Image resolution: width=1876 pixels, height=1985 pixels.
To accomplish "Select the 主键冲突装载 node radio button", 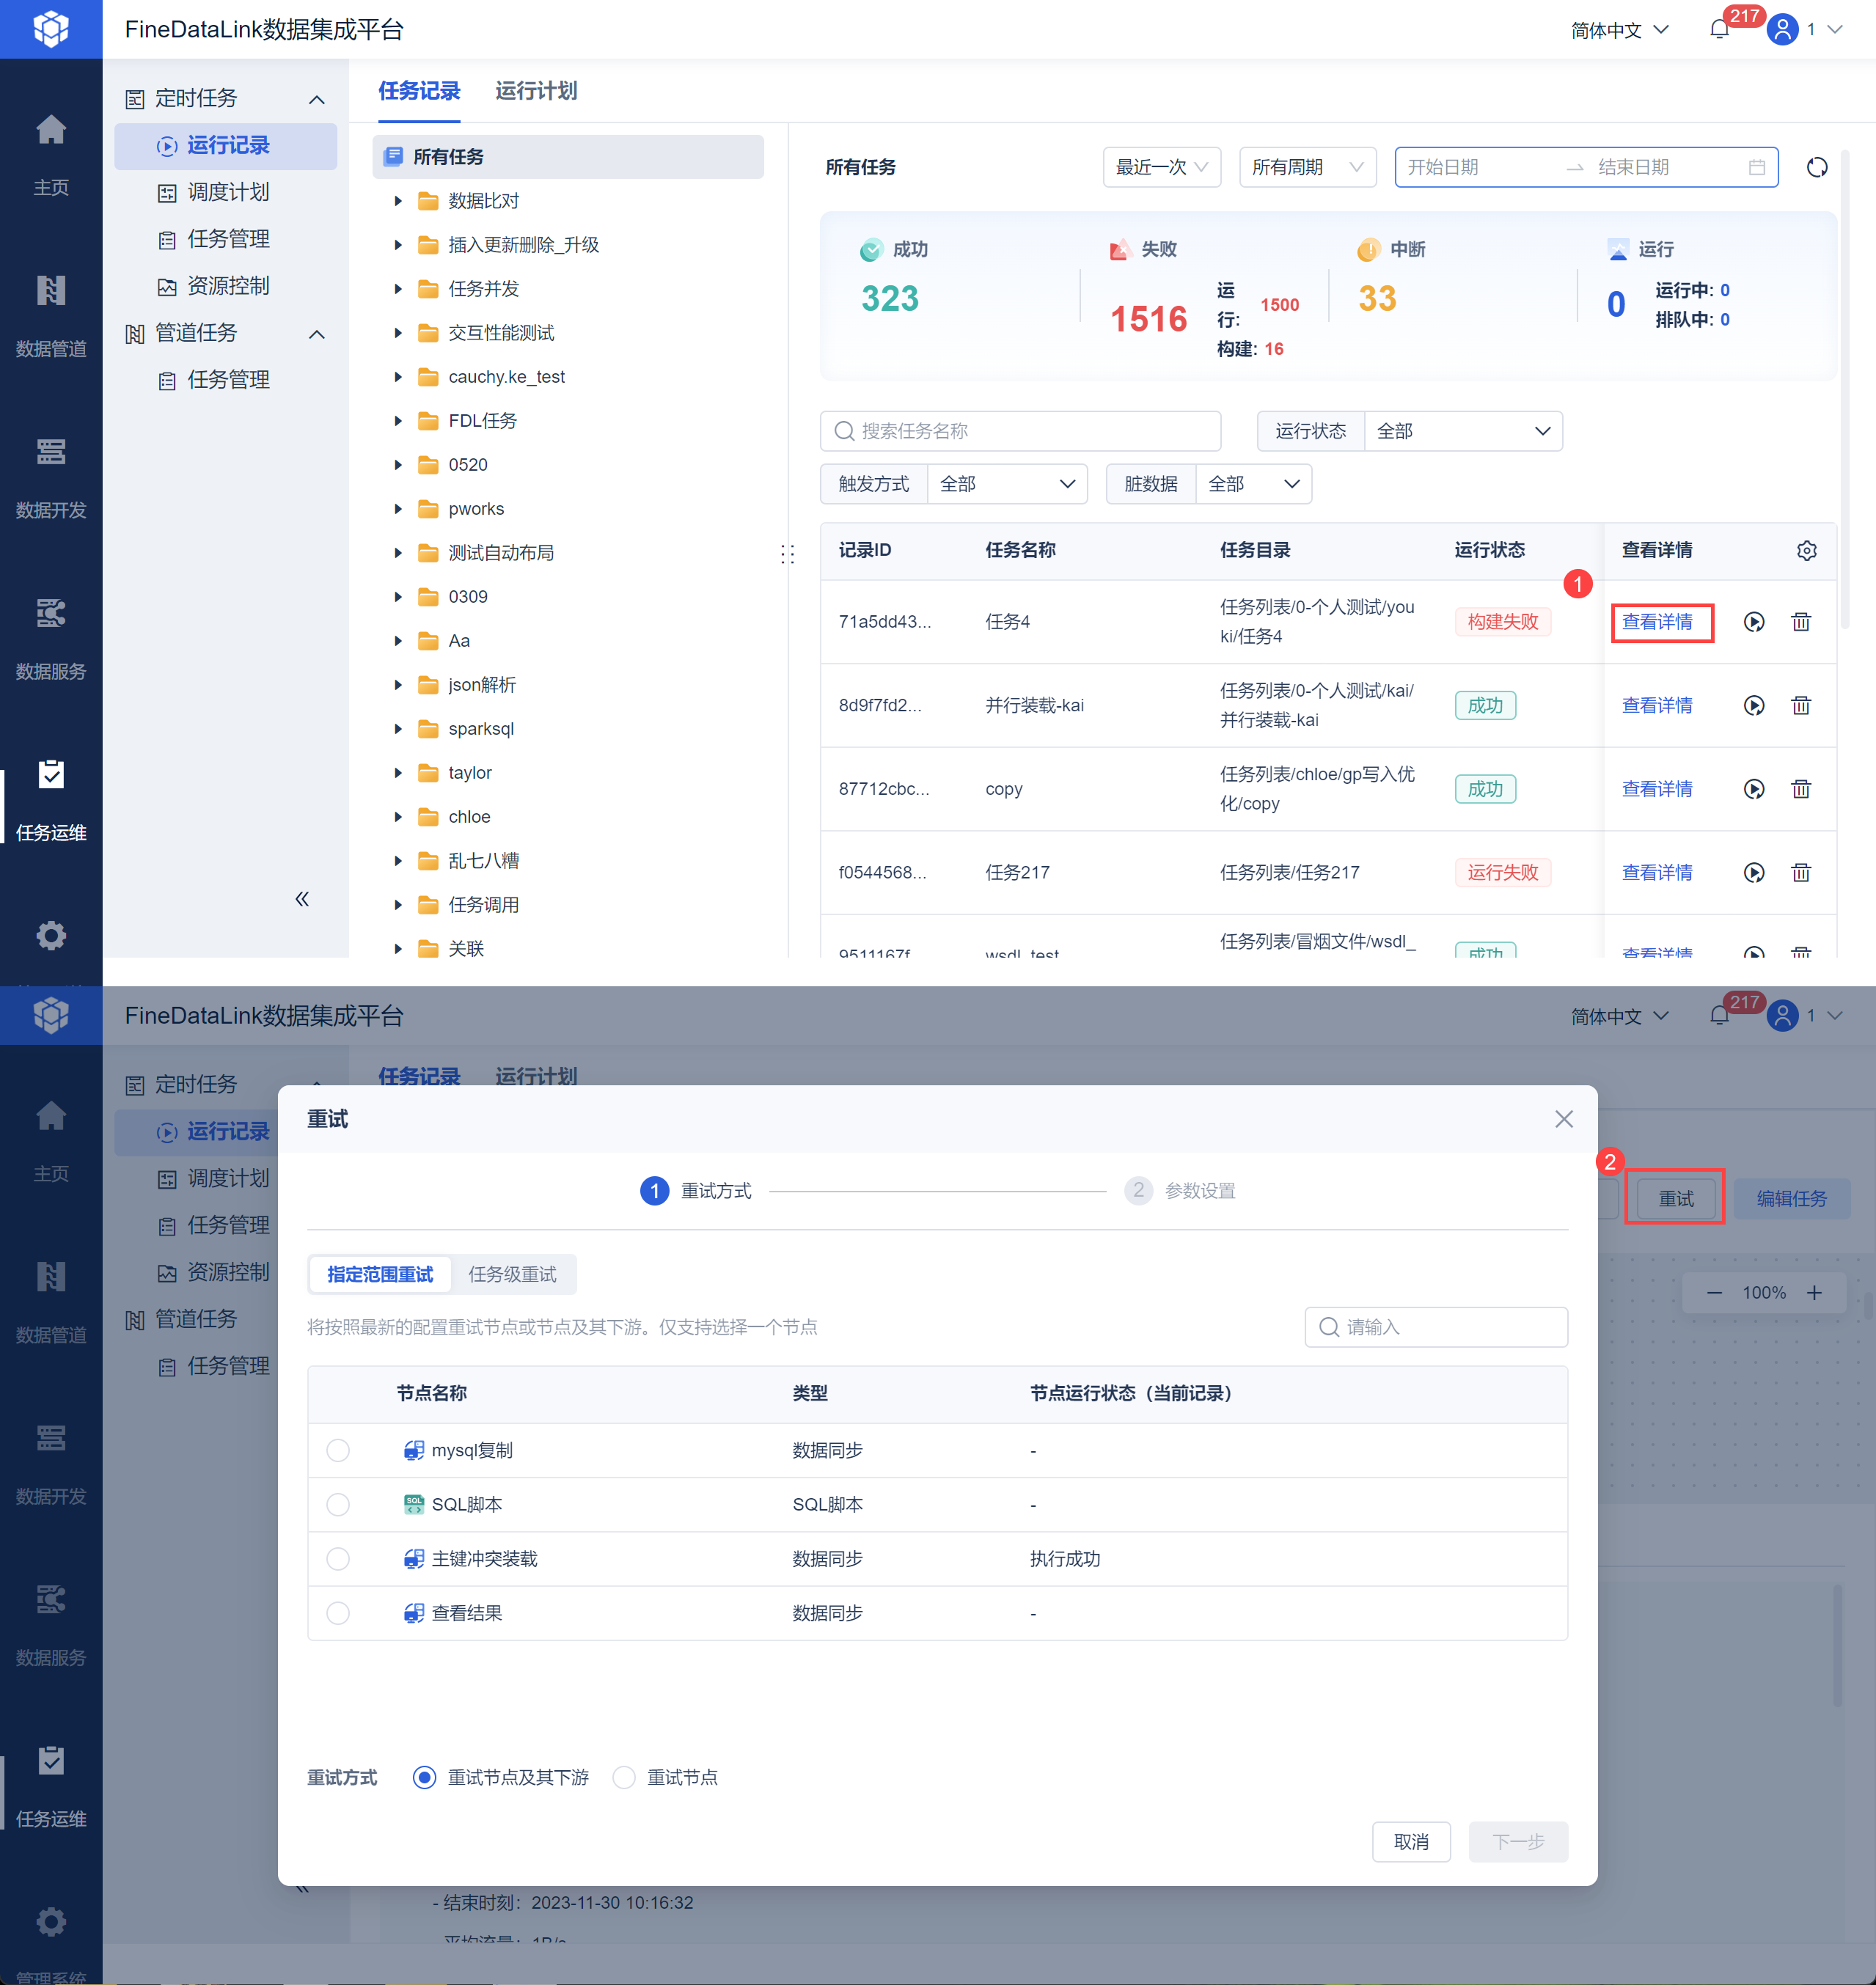I will (338, 1558).
